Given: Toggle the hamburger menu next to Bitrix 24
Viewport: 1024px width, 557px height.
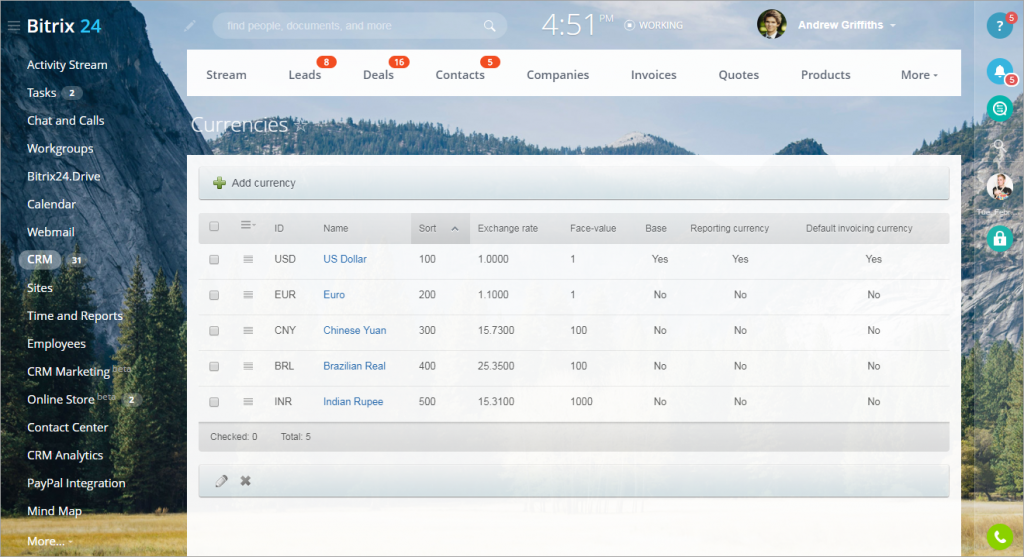Looking at the screenshot, I should pyautogui.click(x=14, y=26).
